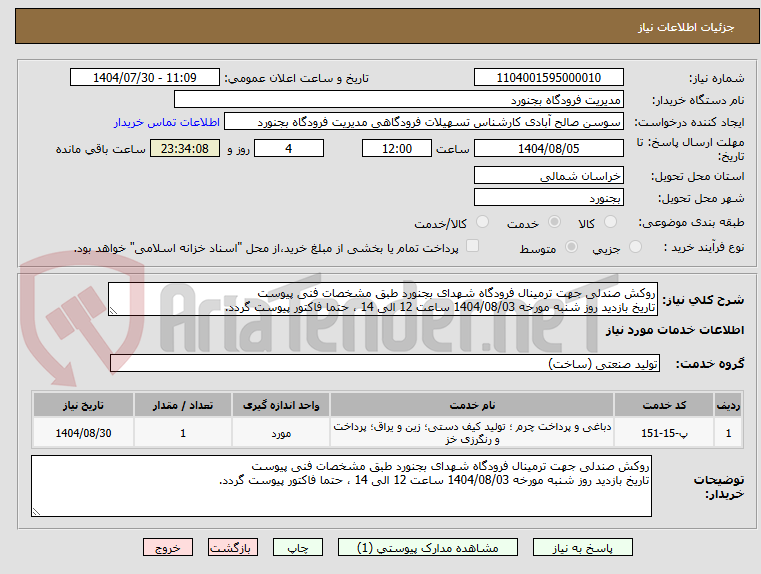Click the شماره نیاز number field
761x574 pixels.
click(x=548, y=78)
